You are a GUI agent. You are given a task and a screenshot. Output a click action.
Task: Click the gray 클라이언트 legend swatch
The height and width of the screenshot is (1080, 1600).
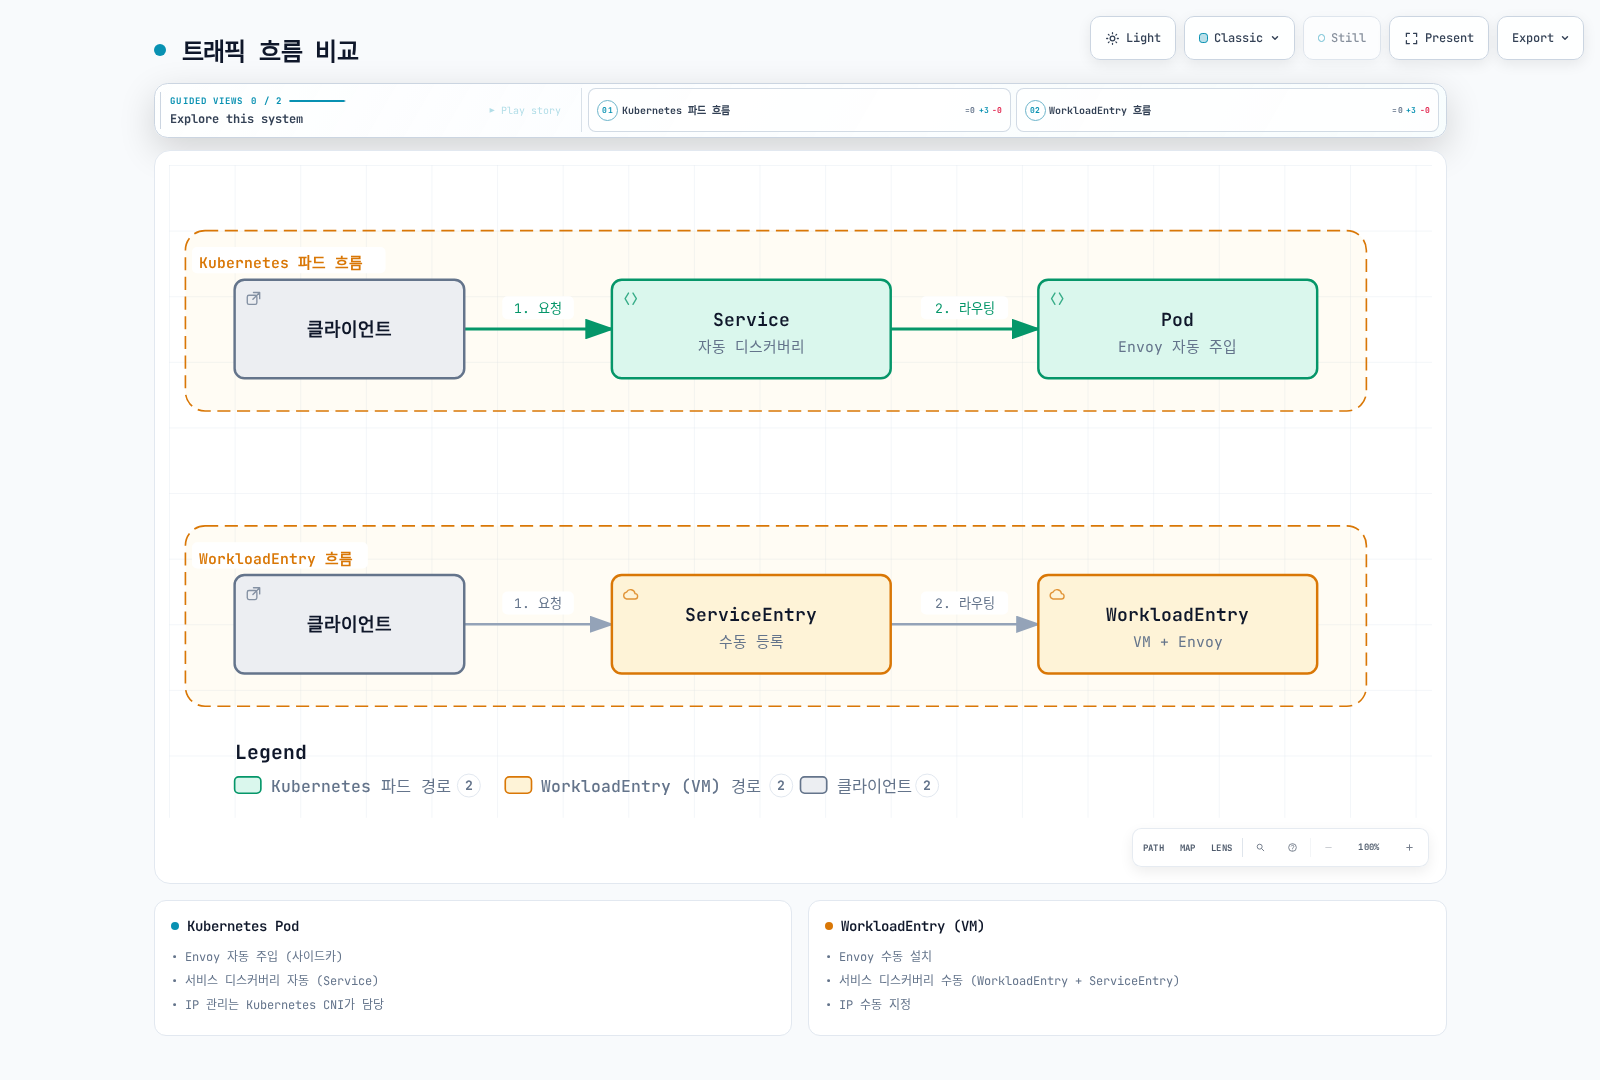[x=814, y=785]
